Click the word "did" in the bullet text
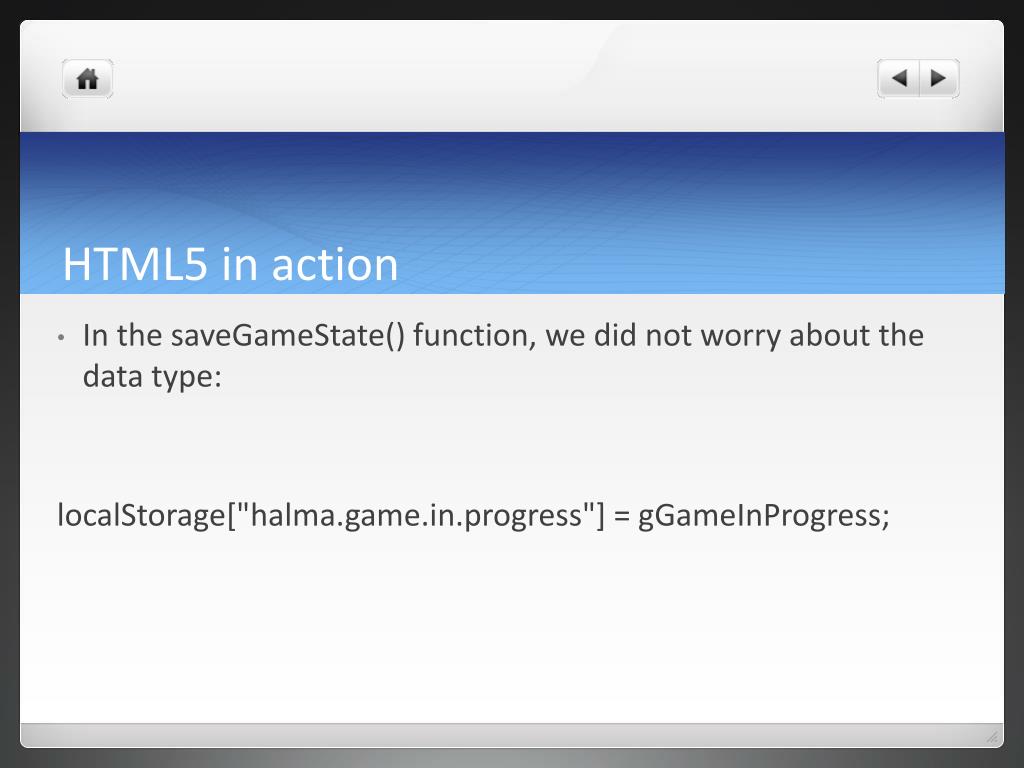1024x768 pixels. pyautogui.click(x=615, y=336)
